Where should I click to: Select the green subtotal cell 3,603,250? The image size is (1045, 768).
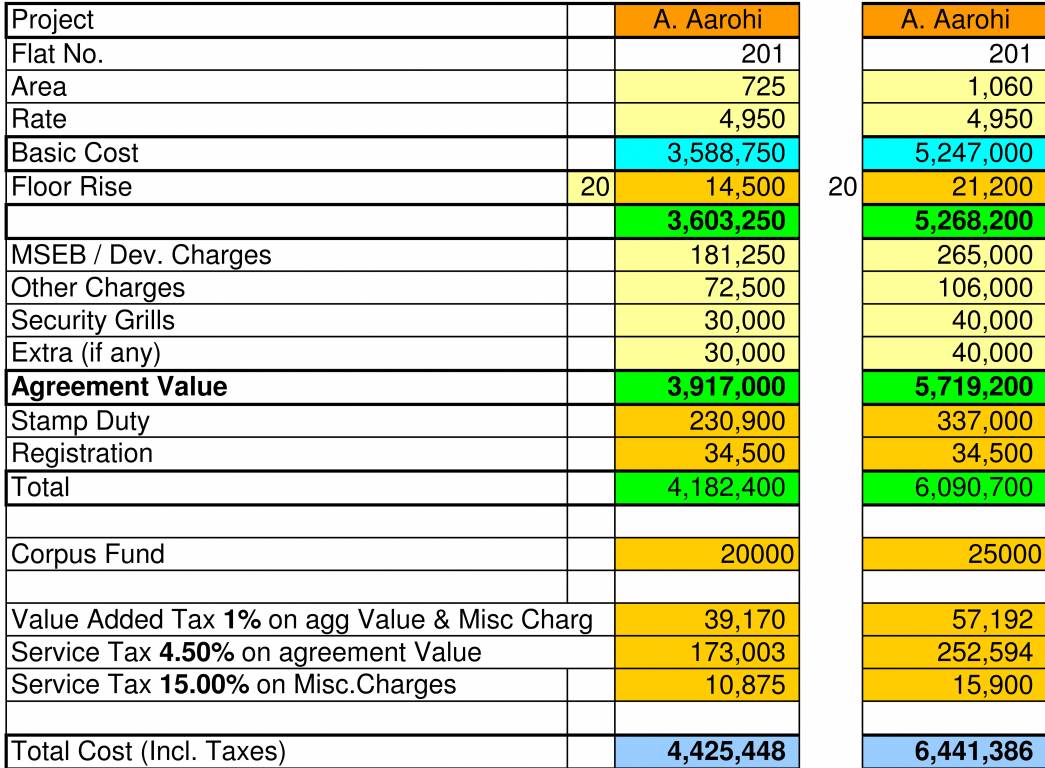(708, 218)
